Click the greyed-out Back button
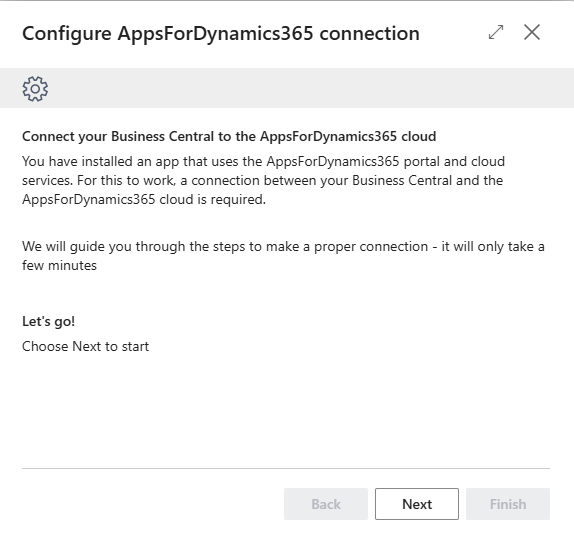 [326, 504]
